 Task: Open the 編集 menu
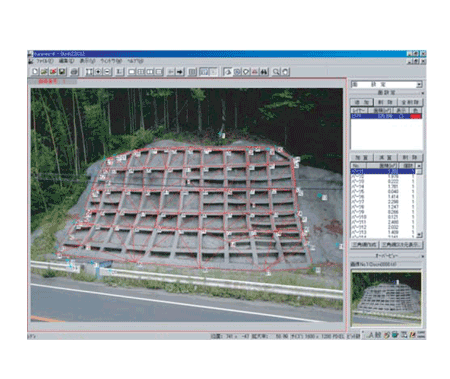pyautogui.click(x=66, y=61)
